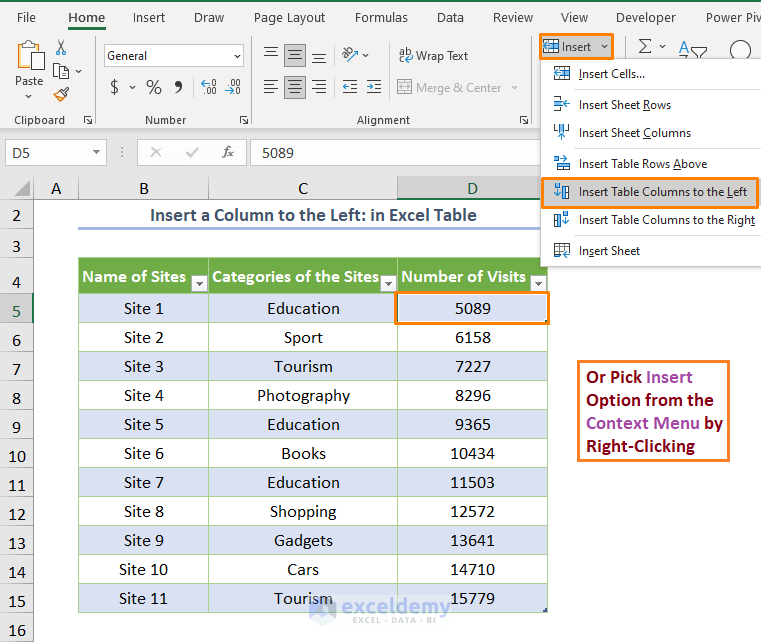Toggle Middle Align vertical alignment

click(294, 56)
